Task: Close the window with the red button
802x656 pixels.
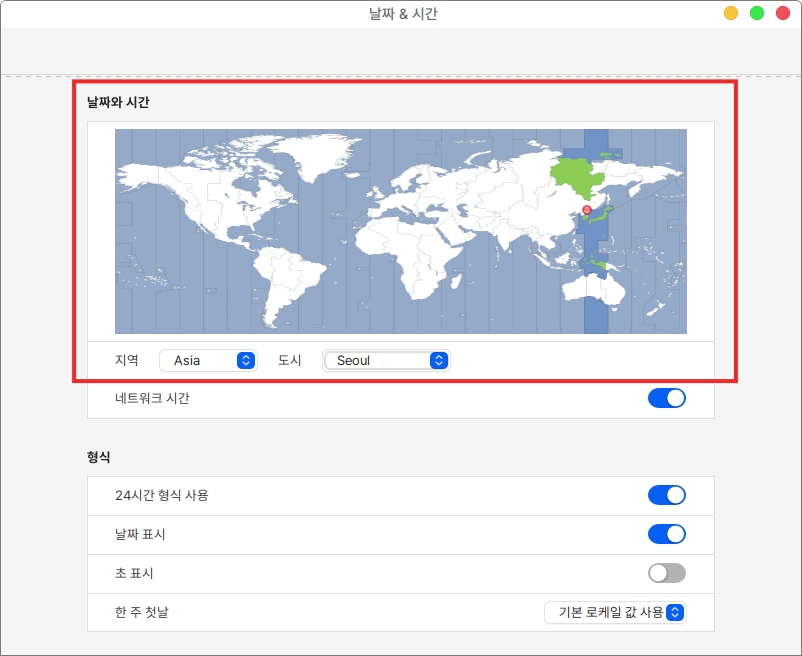Action: pyautogui.click(x=783, y=14)
